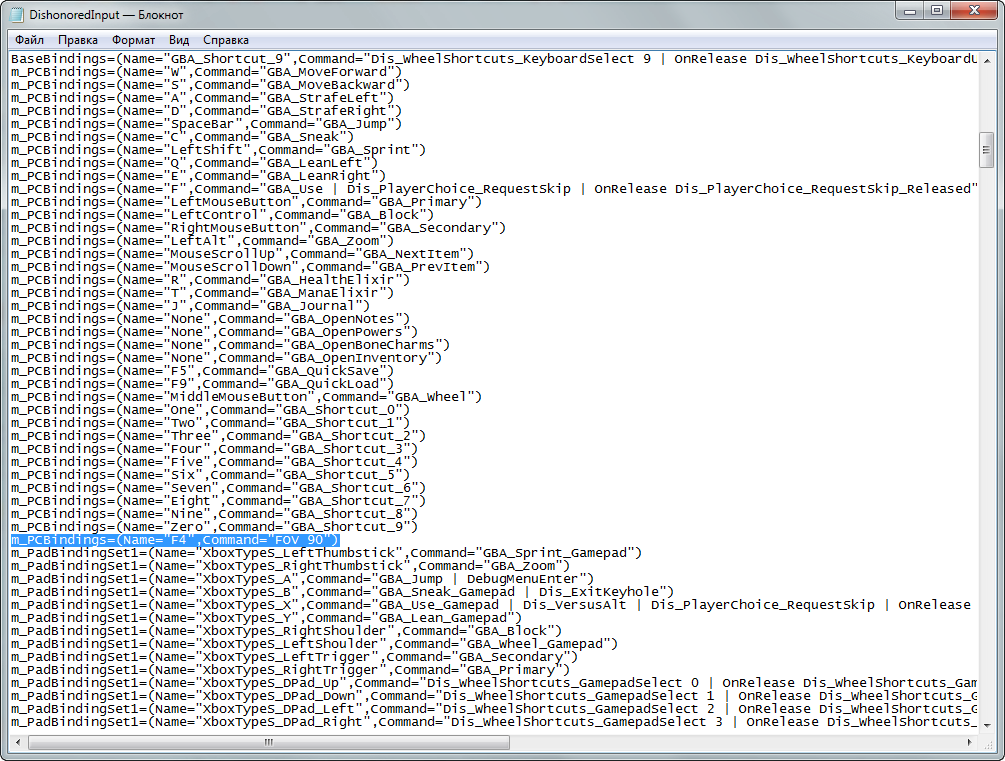Click the XboxTypeS_LeftShoulder GBA_Wheel_Gamepad line

[314, 643]
